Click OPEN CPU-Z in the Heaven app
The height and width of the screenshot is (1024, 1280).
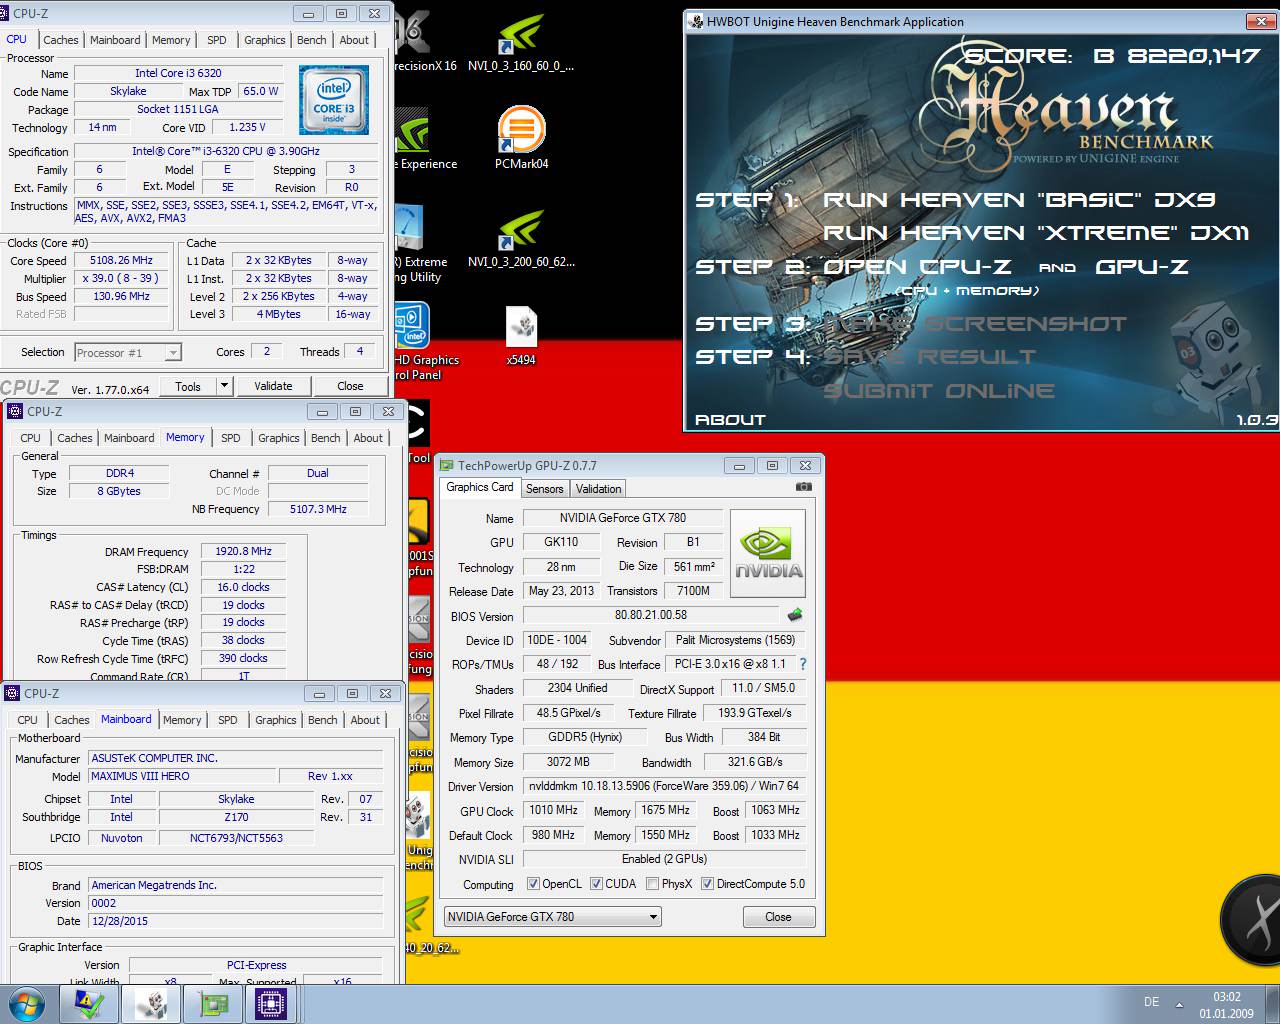[917, 267]
